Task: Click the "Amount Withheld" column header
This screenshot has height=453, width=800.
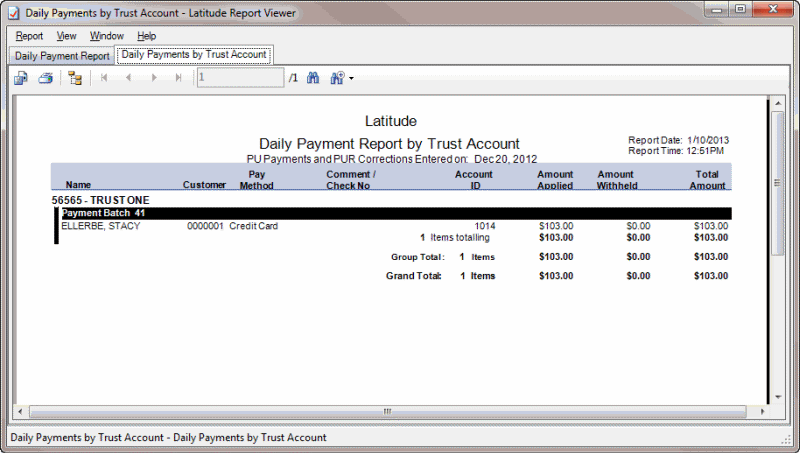Action: coord(616,180)
